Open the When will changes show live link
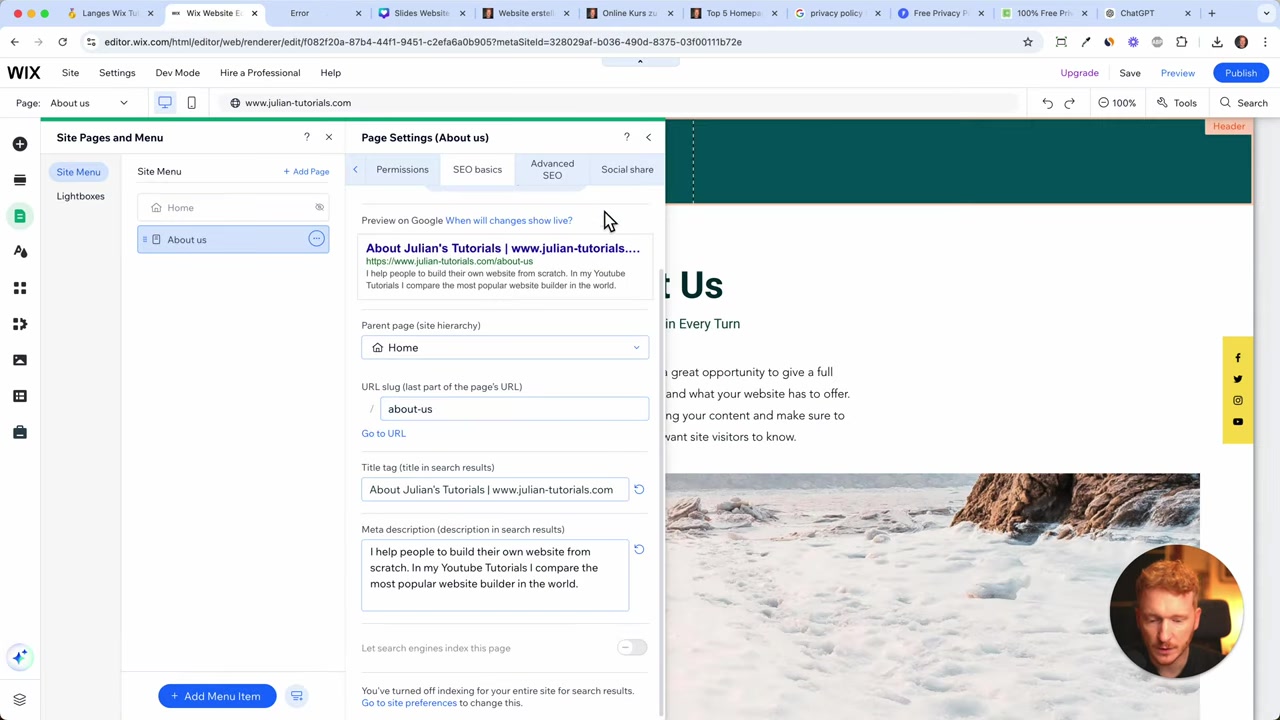Image resolution: width=1280 pixels, height=720 pixels. (509, 220)
